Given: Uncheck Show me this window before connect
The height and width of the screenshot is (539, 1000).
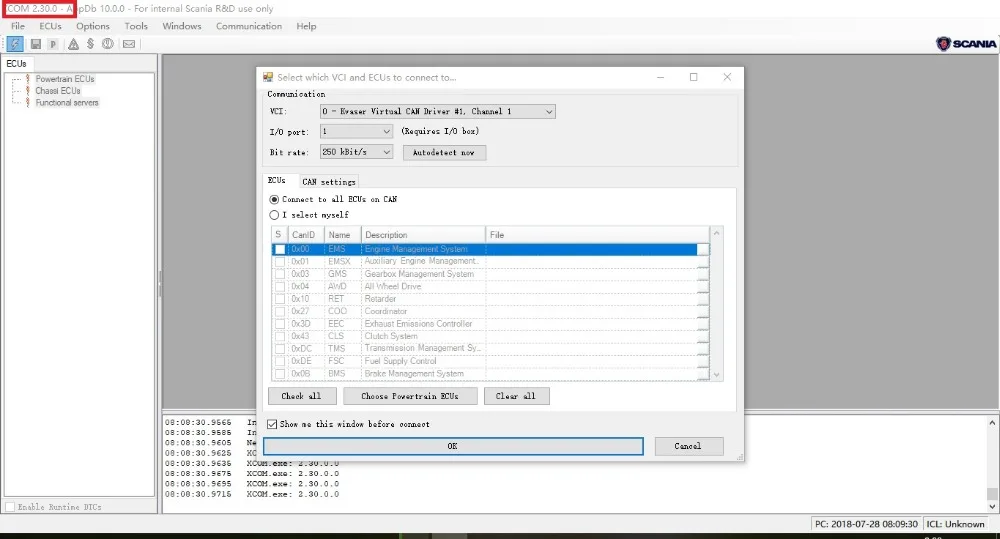Looking at the screenshot, I should [272, 424].
